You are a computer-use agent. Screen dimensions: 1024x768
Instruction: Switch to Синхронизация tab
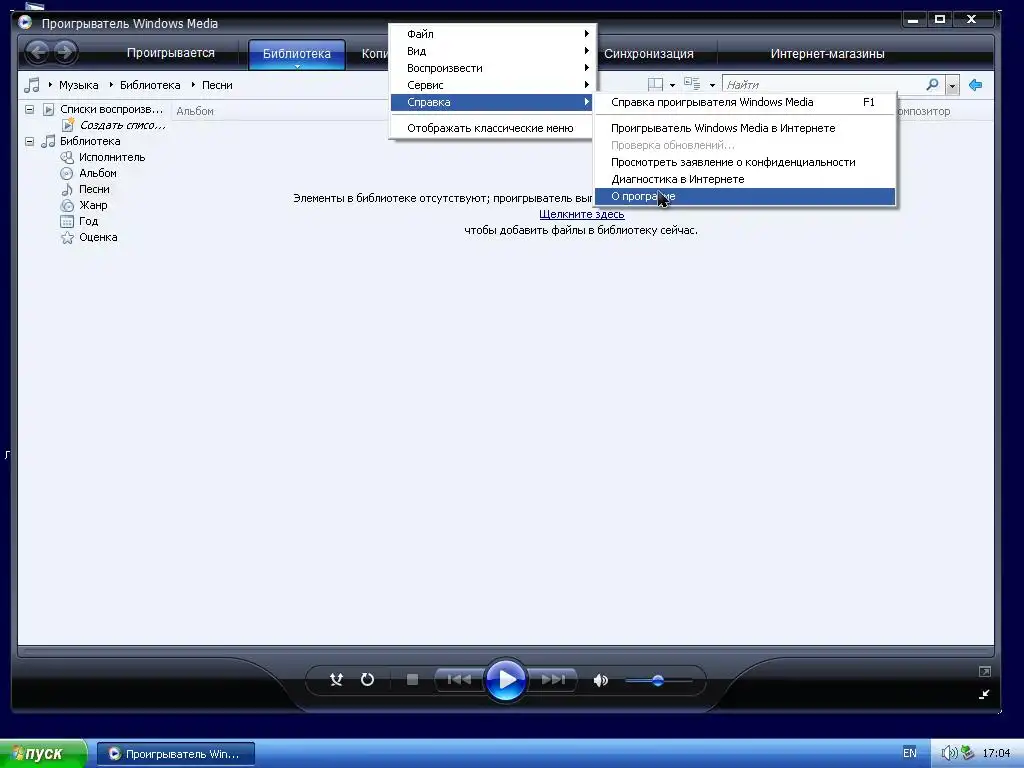click(x=648, y=54)
